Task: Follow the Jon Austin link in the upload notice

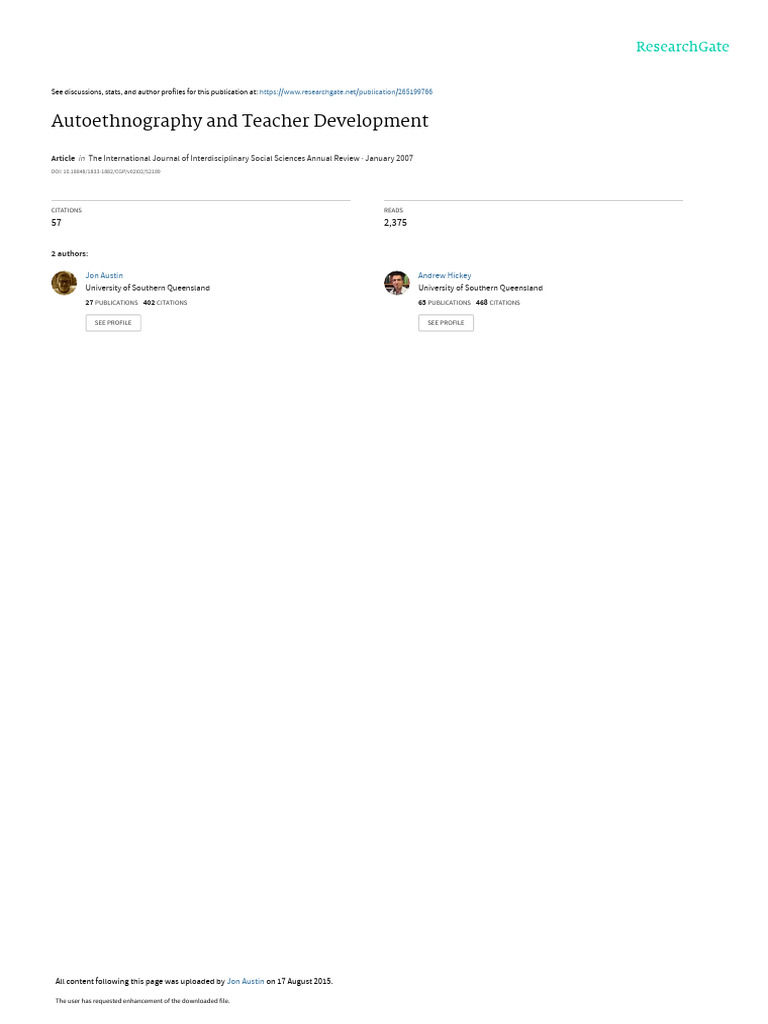Action: [246, 981]
